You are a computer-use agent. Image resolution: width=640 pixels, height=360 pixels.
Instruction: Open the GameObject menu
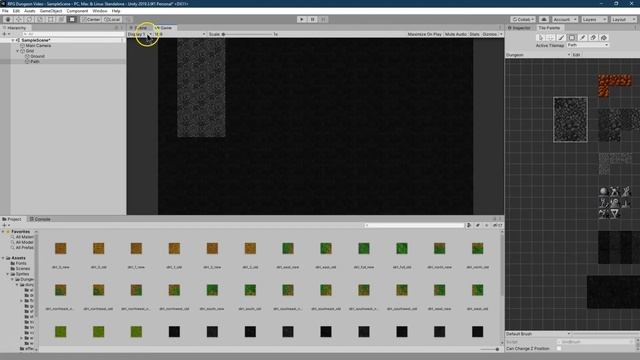[51, 11]
